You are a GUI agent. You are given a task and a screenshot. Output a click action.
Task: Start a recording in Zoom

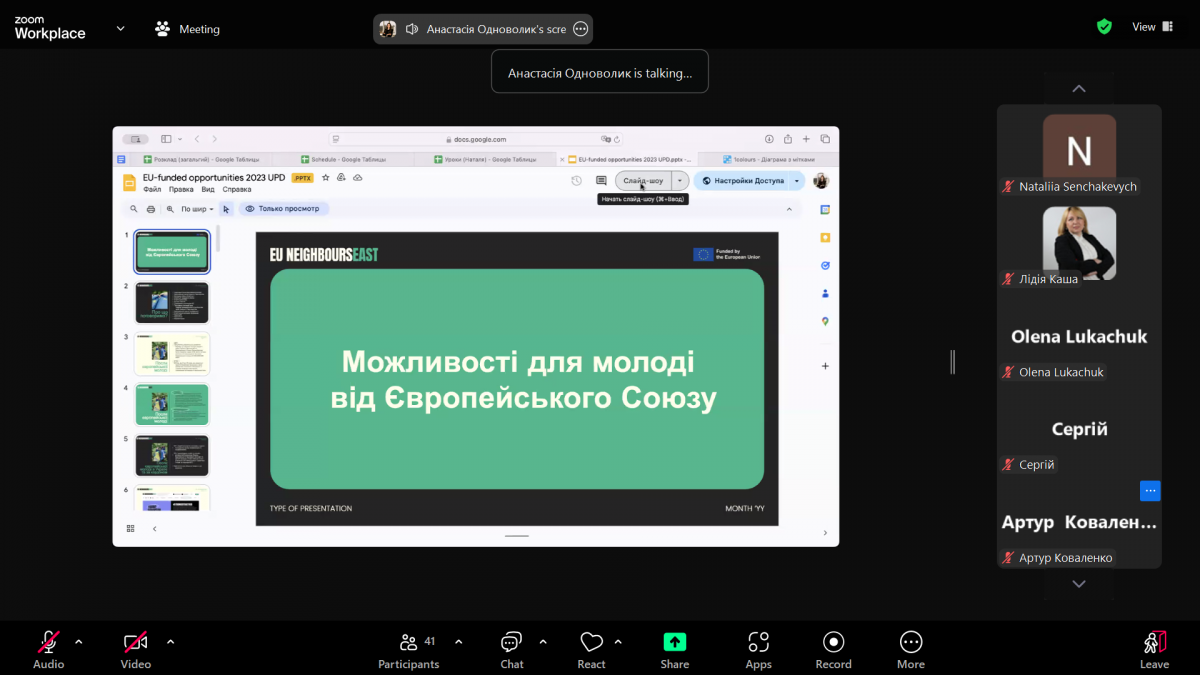tap(833, 648)
